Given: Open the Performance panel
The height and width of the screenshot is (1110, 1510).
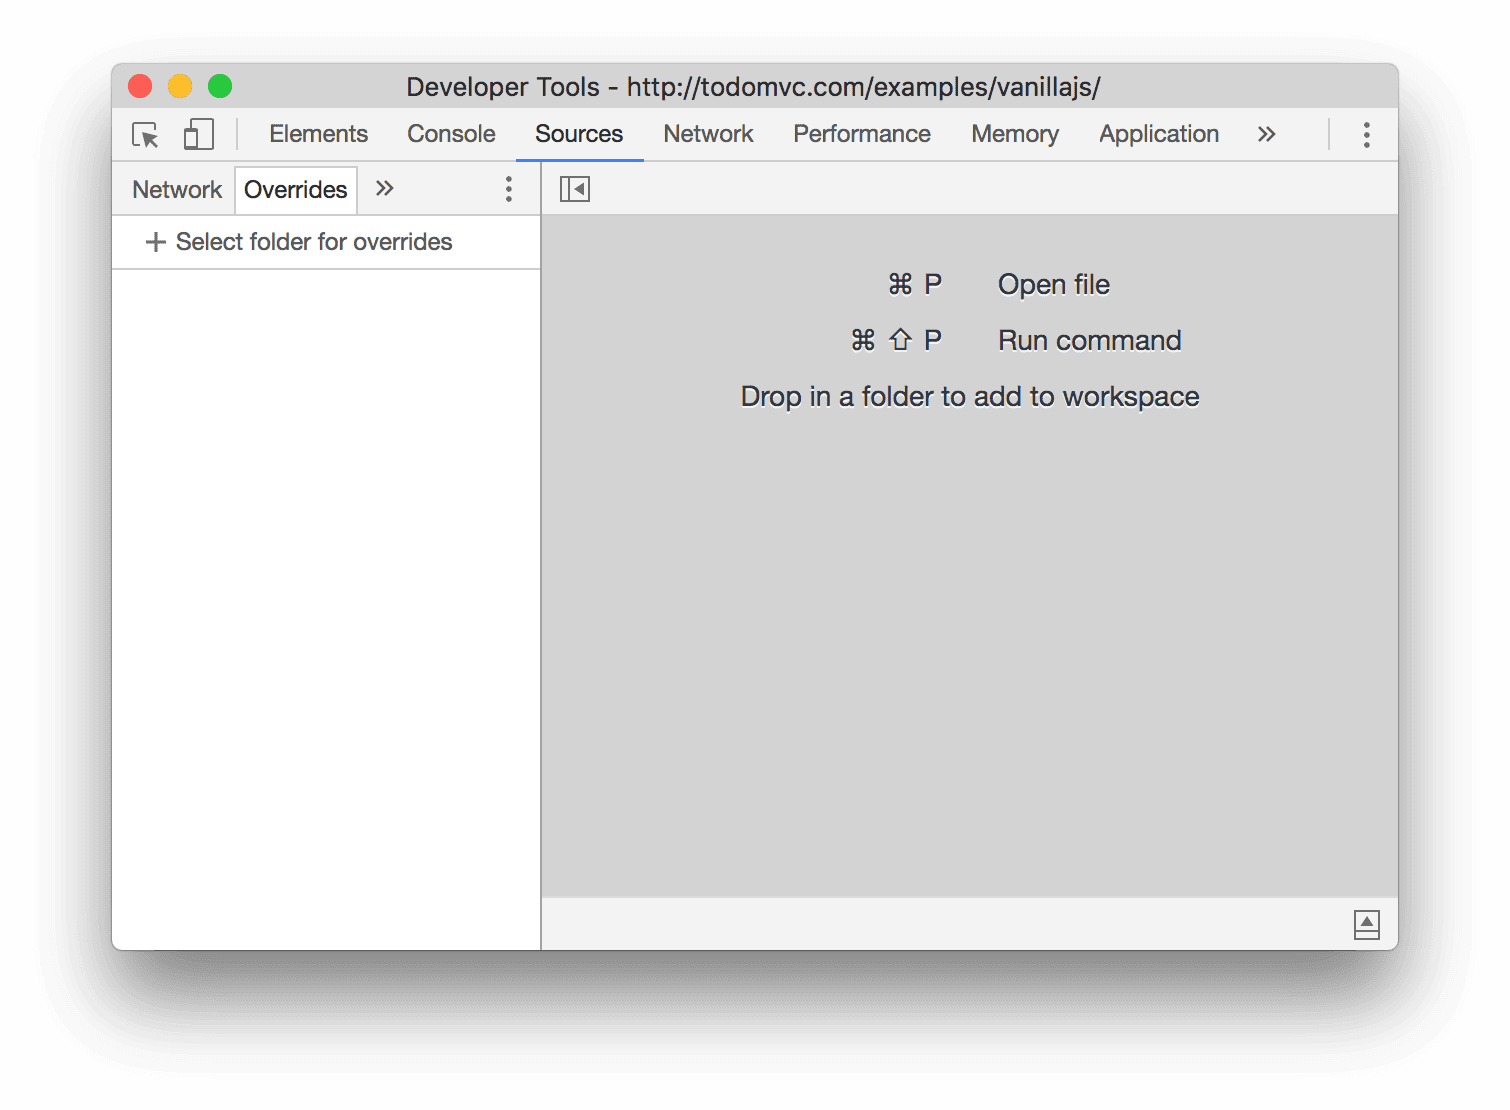Looking at the screenshot, I should click(861, 134).
